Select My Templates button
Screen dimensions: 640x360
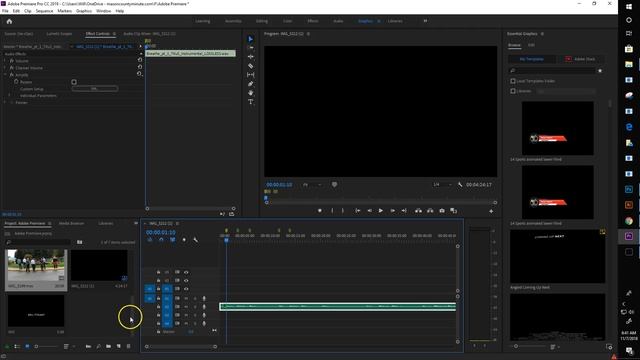pyautogui.click(x=531, y=59)
